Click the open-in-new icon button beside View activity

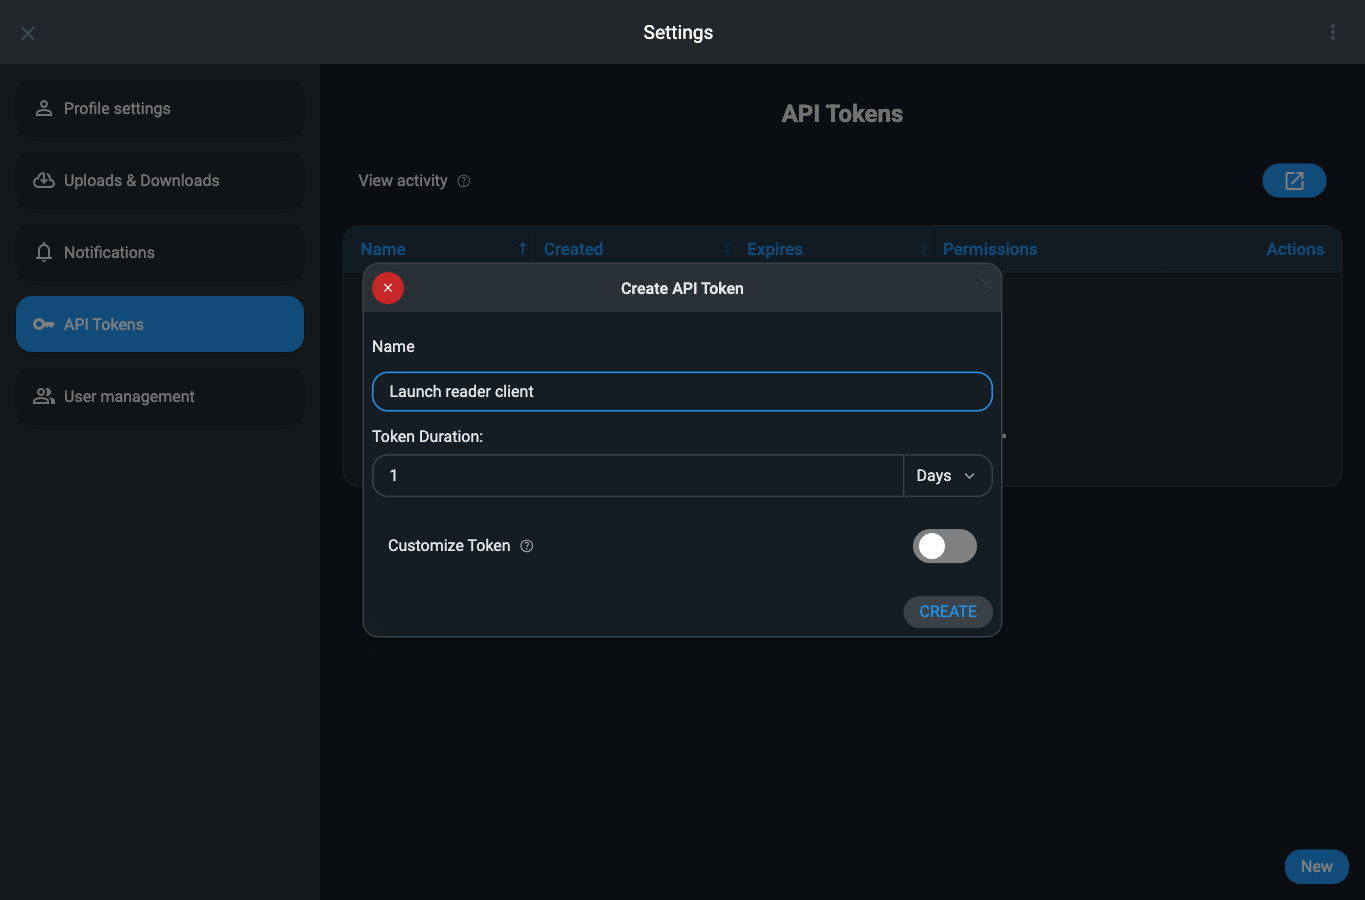pos(1294,181)
